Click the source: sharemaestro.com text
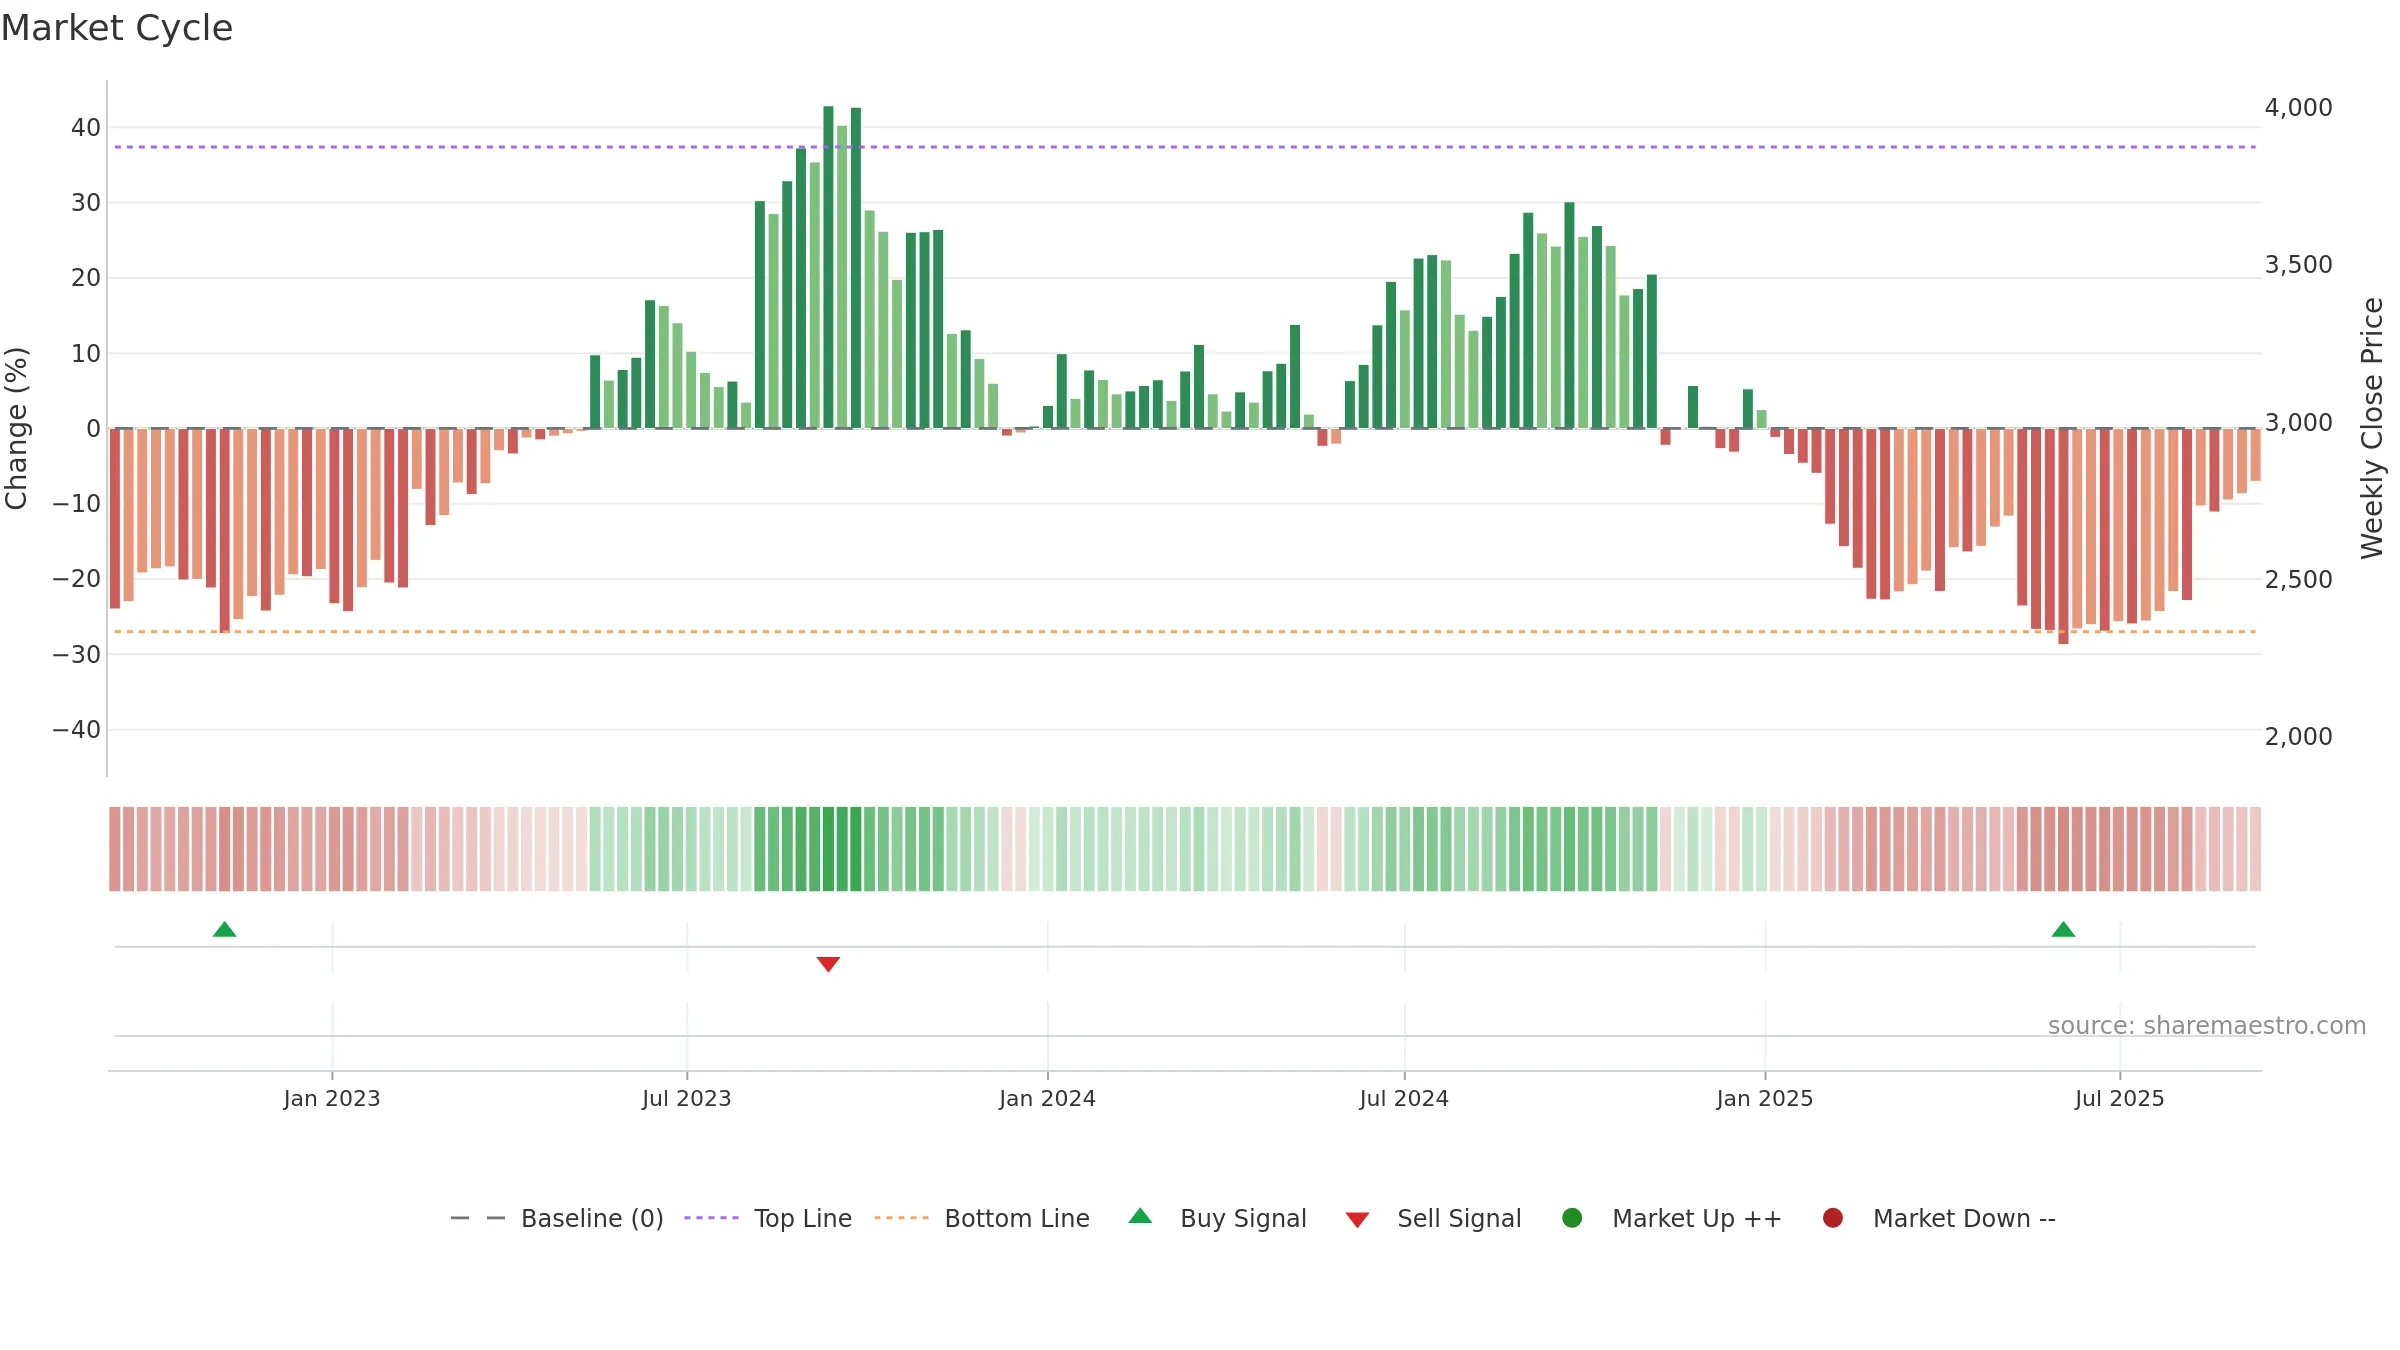 point(2207,1025)
